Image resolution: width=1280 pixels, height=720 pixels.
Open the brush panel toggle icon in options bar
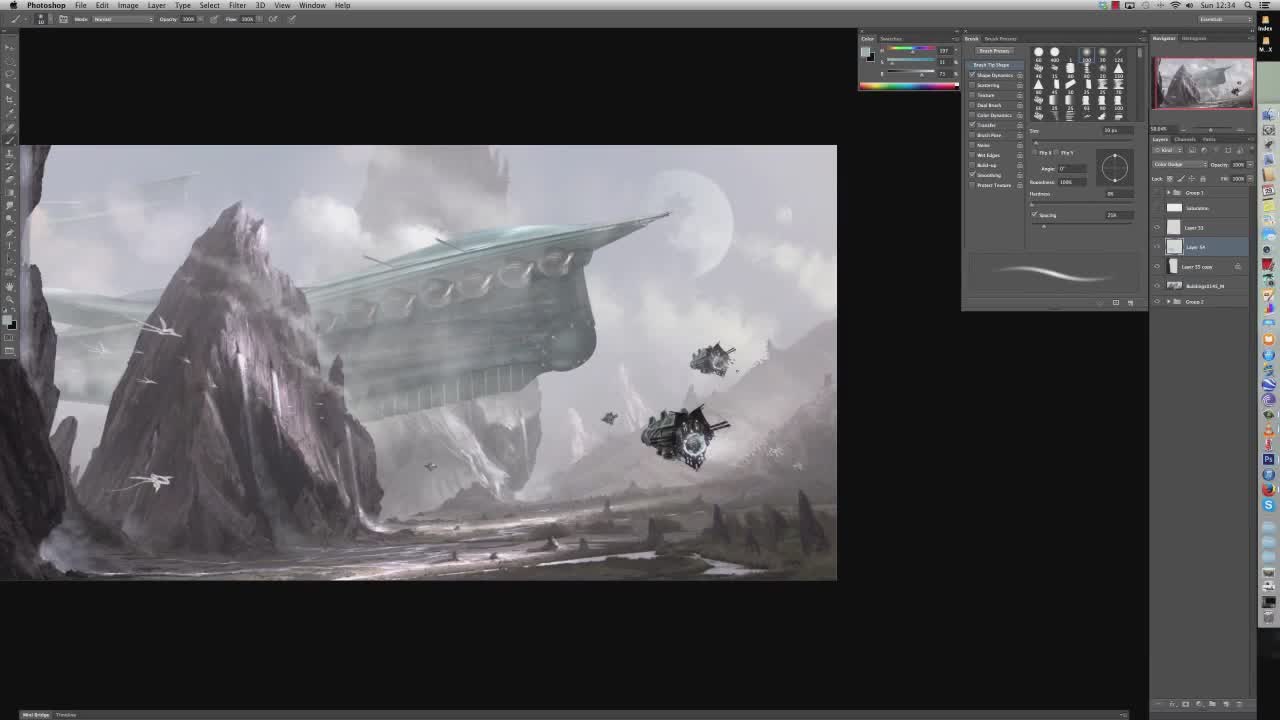pyautogui.click(x=63, y=19)
